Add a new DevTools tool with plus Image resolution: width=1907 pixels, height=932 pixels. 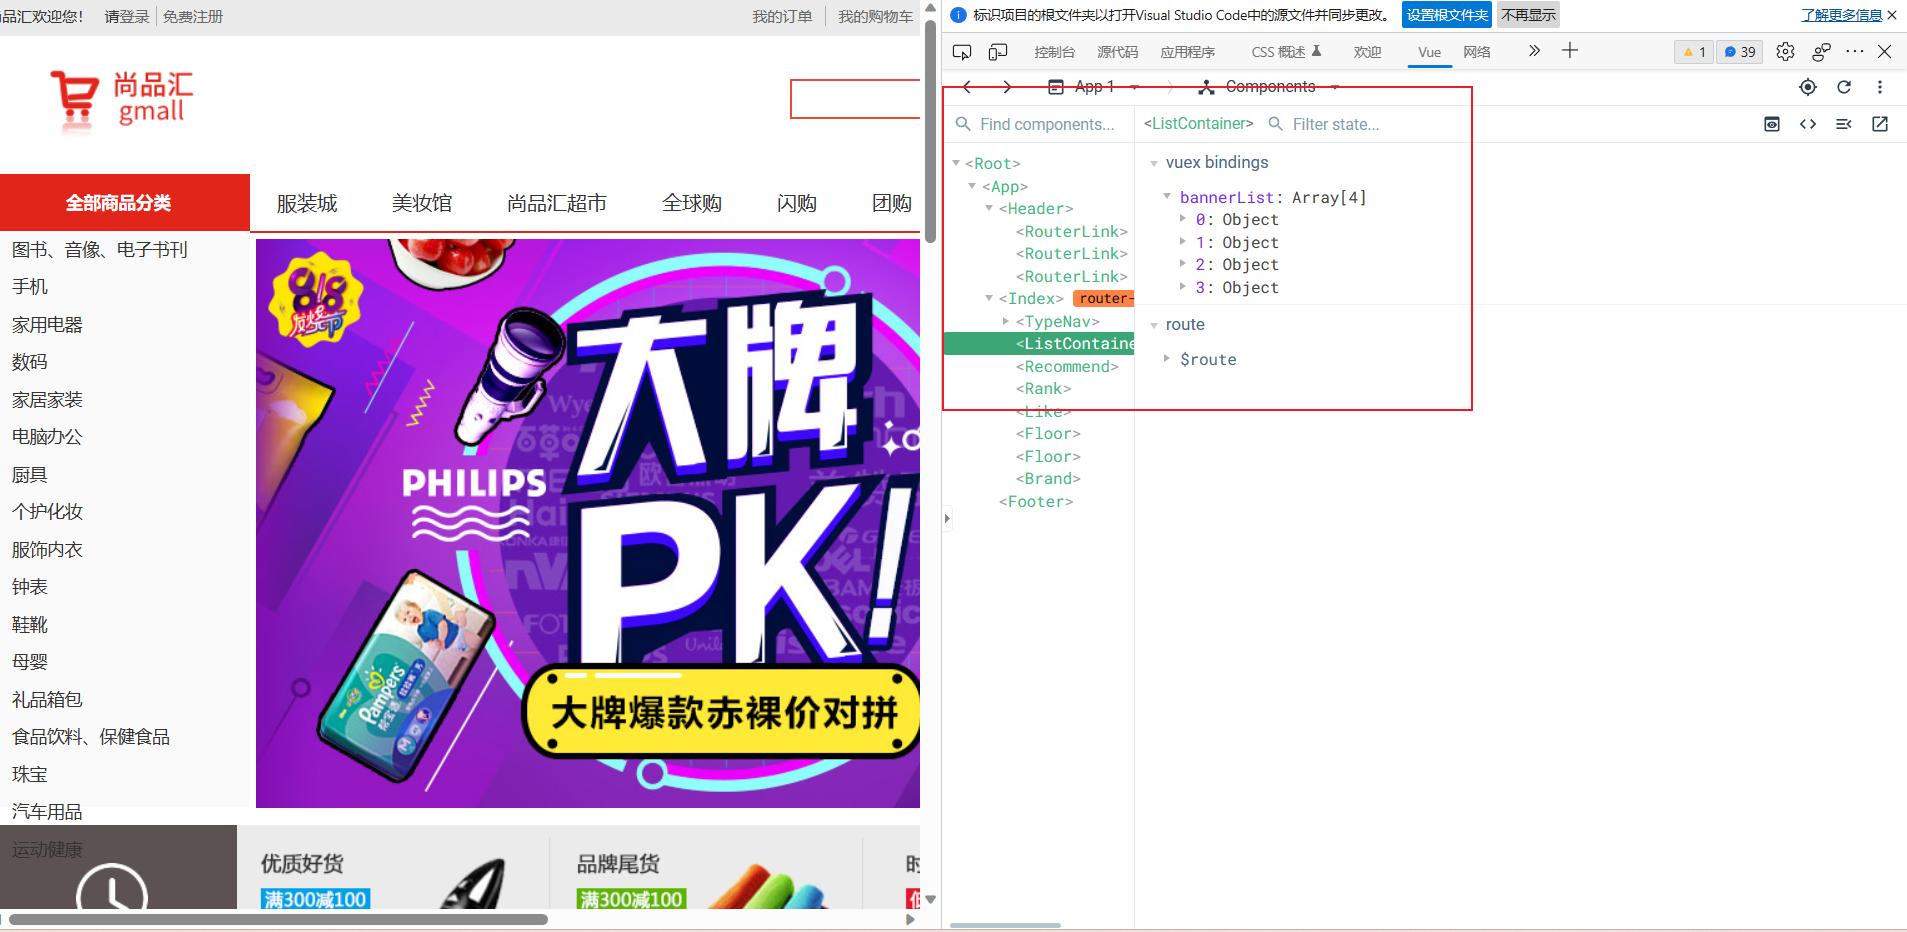(1570, 51)
